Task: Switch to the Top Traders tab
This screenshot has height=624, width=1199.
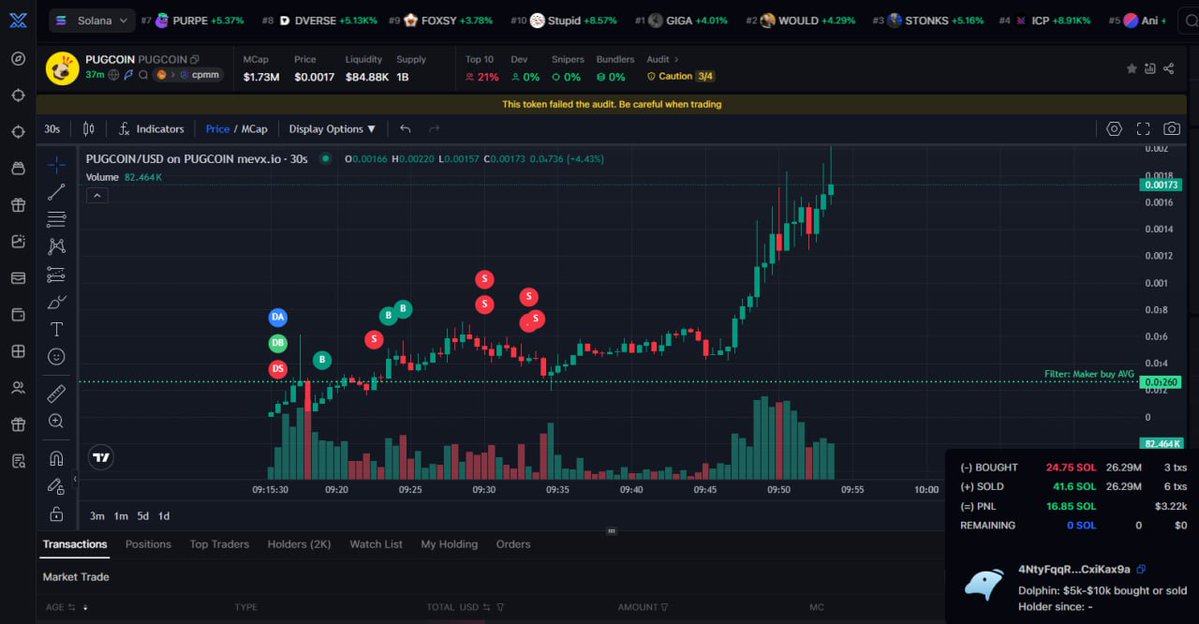Action: 219,544
